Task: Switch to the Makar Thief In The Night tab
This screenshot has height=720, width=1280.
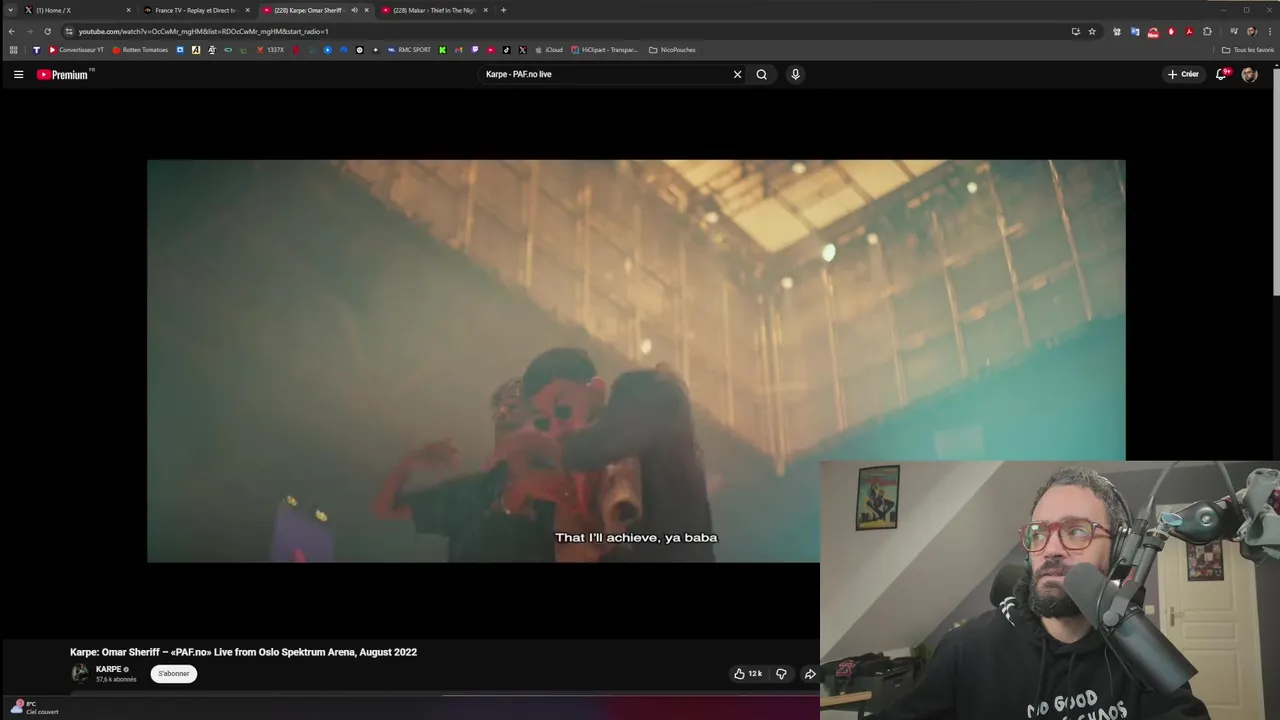Action: click(434, 10)
